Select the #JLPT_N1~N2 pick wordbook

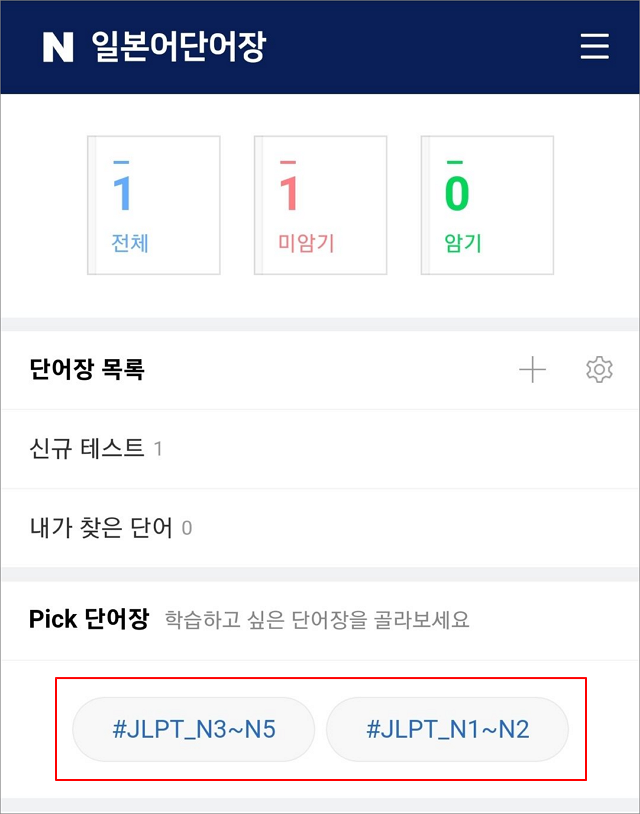pyautogui.click(x=447, y=729)
